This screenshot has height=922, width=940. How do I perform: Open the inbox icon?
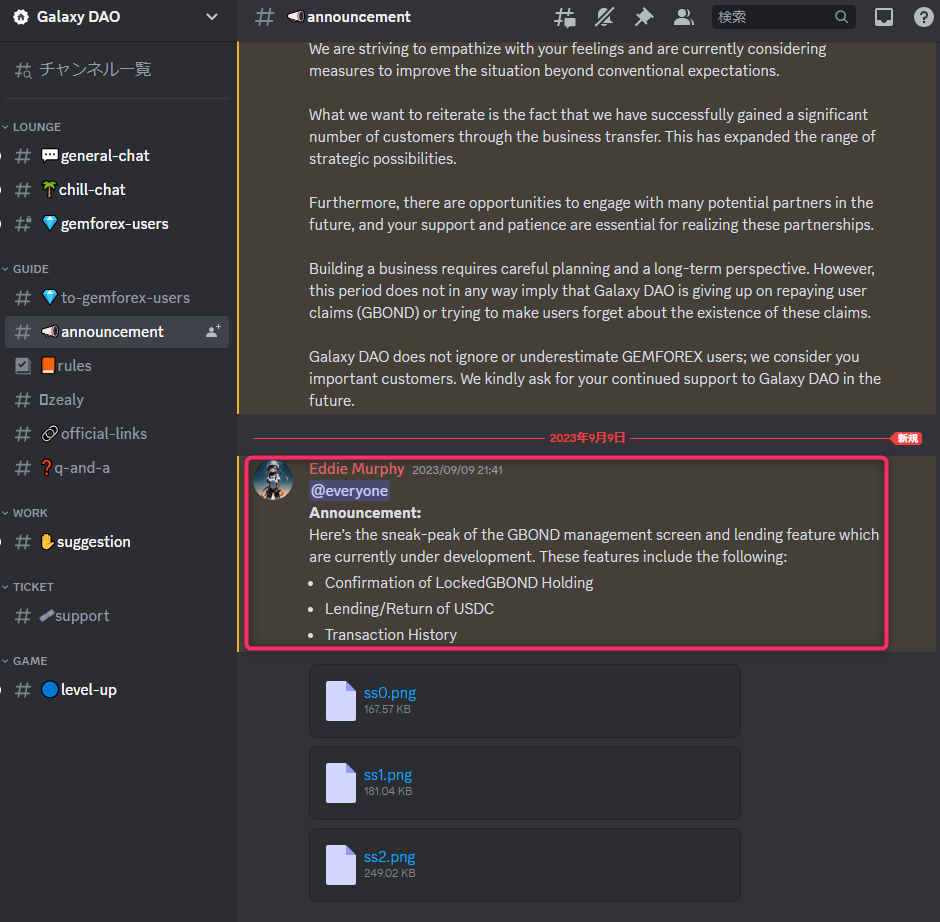tap(884, 17)
